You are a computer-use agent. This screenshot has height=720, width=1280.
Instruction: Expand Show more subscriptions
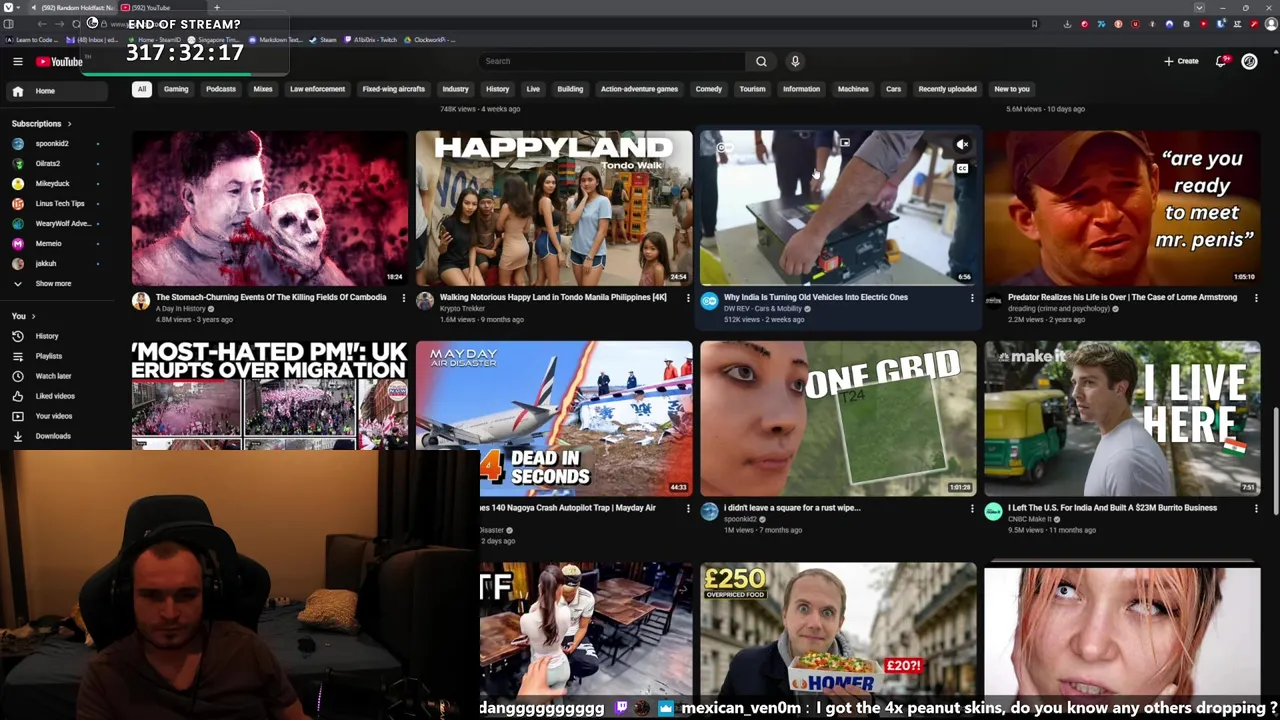pyautogui.click(x=55, y=283)
